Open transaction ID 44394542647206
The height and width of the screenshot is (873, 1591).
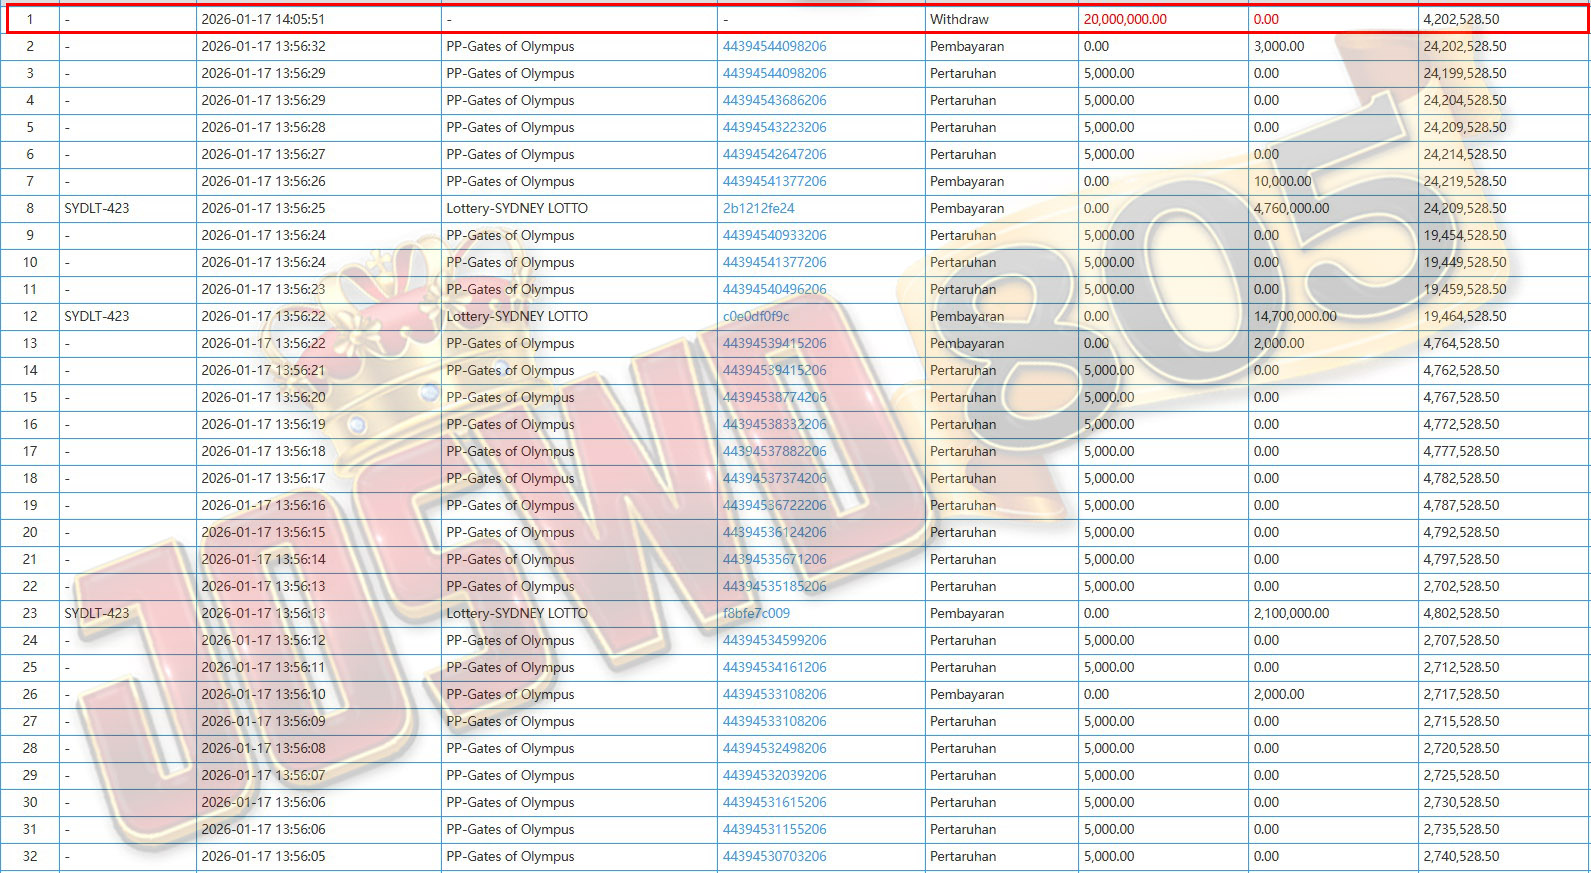tap(774, 154)
